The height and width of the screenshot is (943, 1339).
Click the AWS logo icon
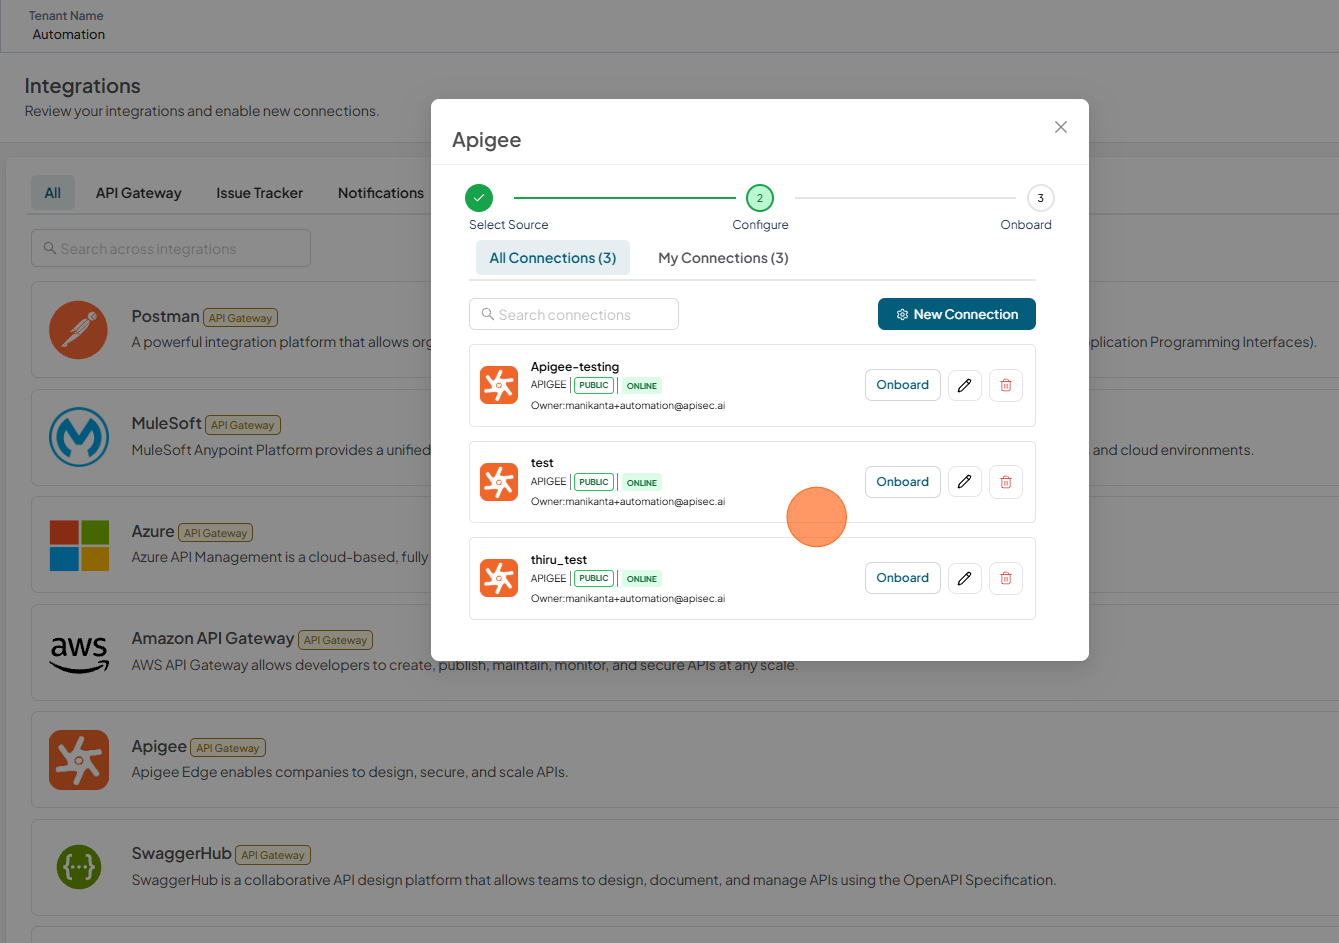pyautogui.click(x=79, y=653)
